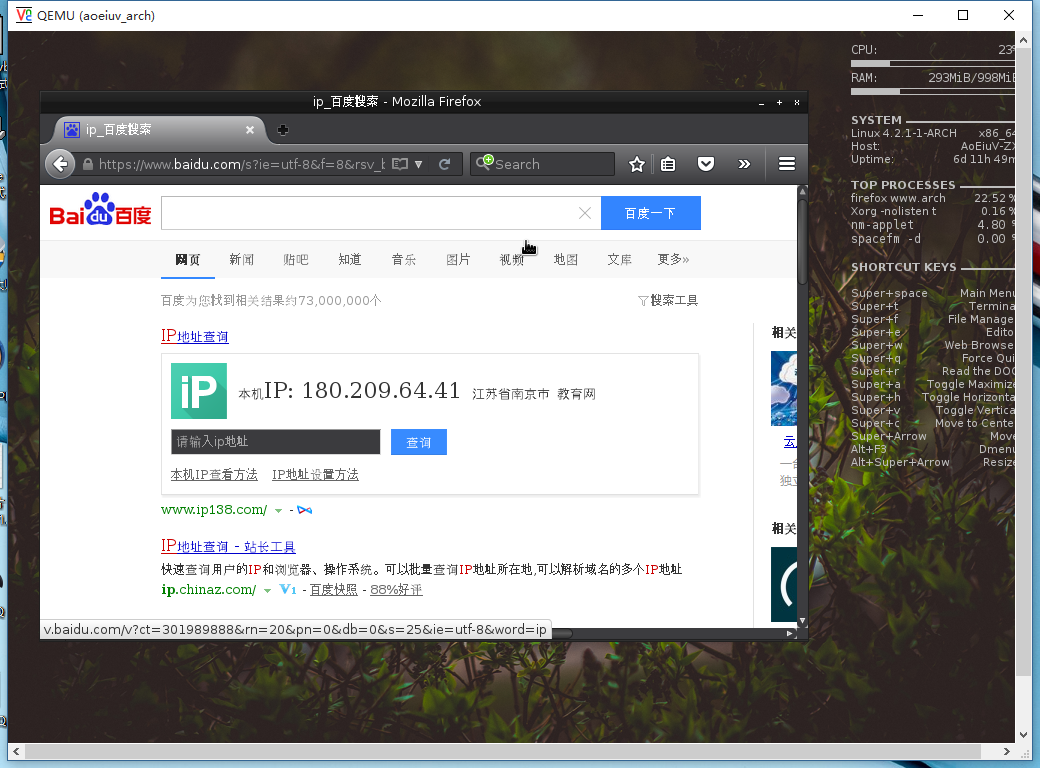Click Firefox horizontal scroll right arrow
Viewport: 1040px width, 768px height.
(789, 633)
